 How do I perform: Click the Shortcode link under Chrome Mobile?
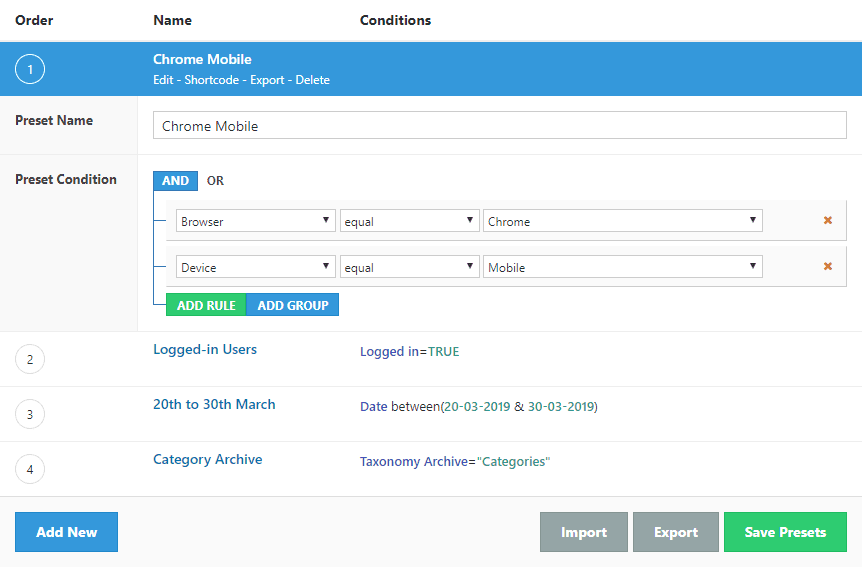217,80
